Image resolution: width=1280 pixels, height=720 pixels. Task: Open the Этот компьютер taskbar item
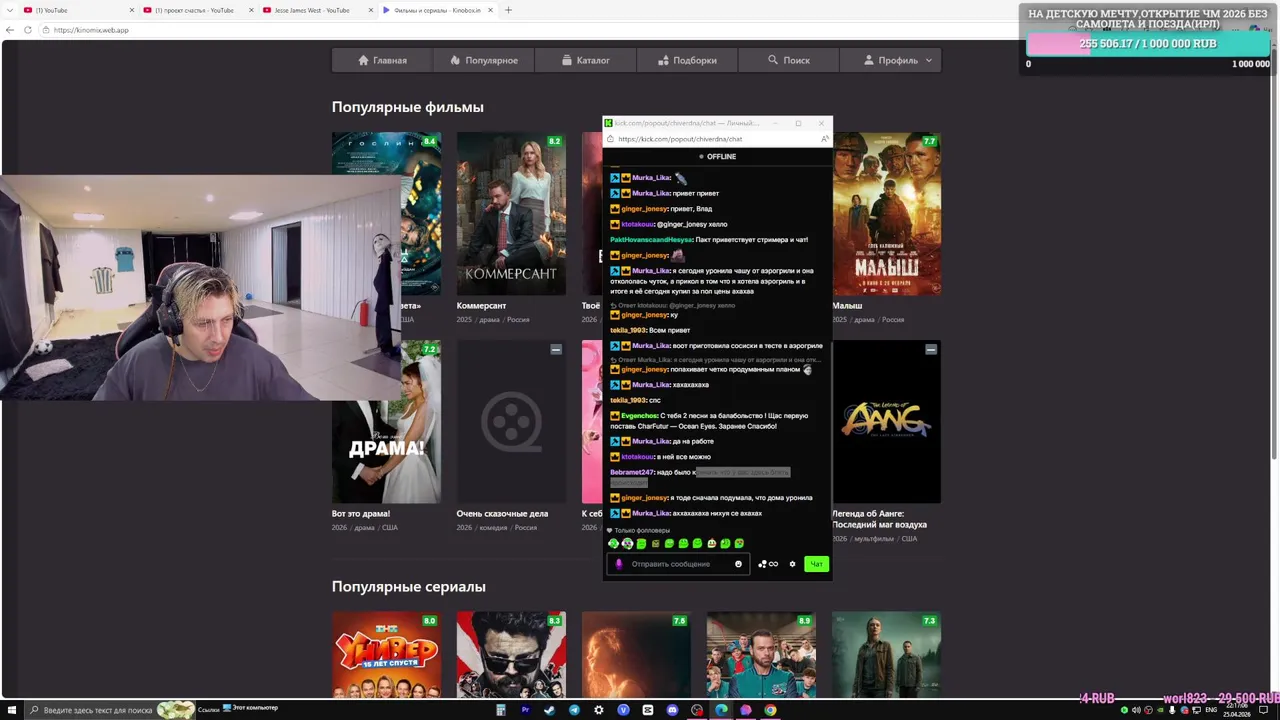(x=250, y=708)
